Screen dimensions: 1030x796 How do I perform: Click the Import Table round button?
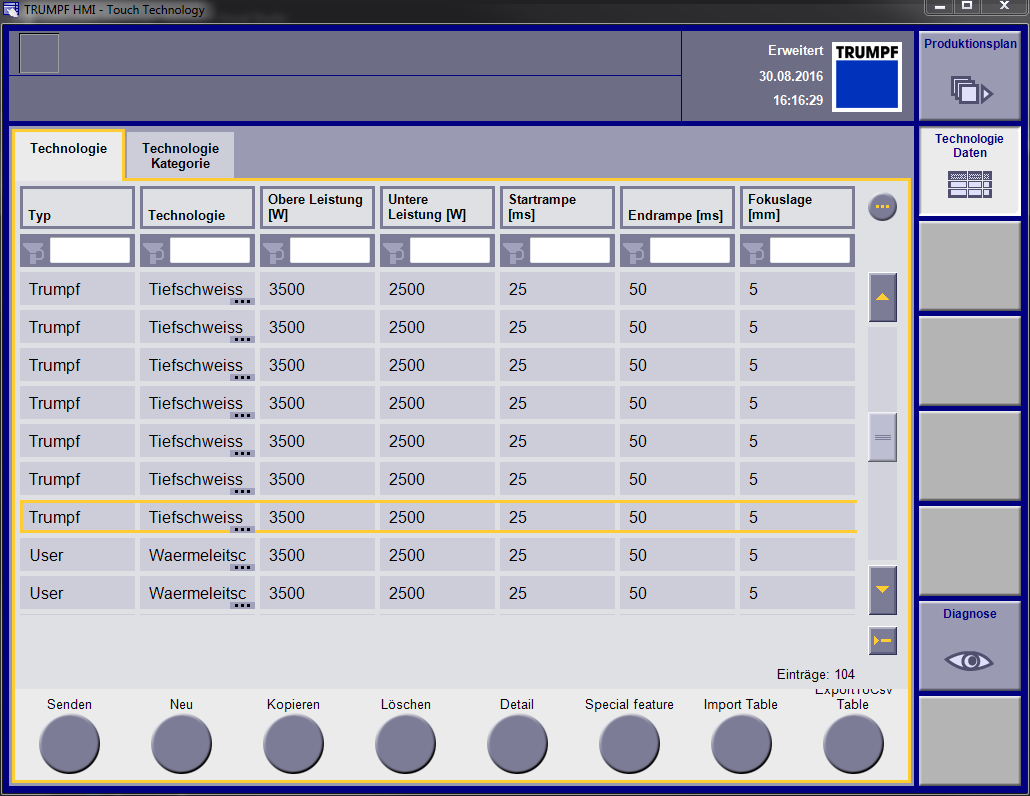741,743
